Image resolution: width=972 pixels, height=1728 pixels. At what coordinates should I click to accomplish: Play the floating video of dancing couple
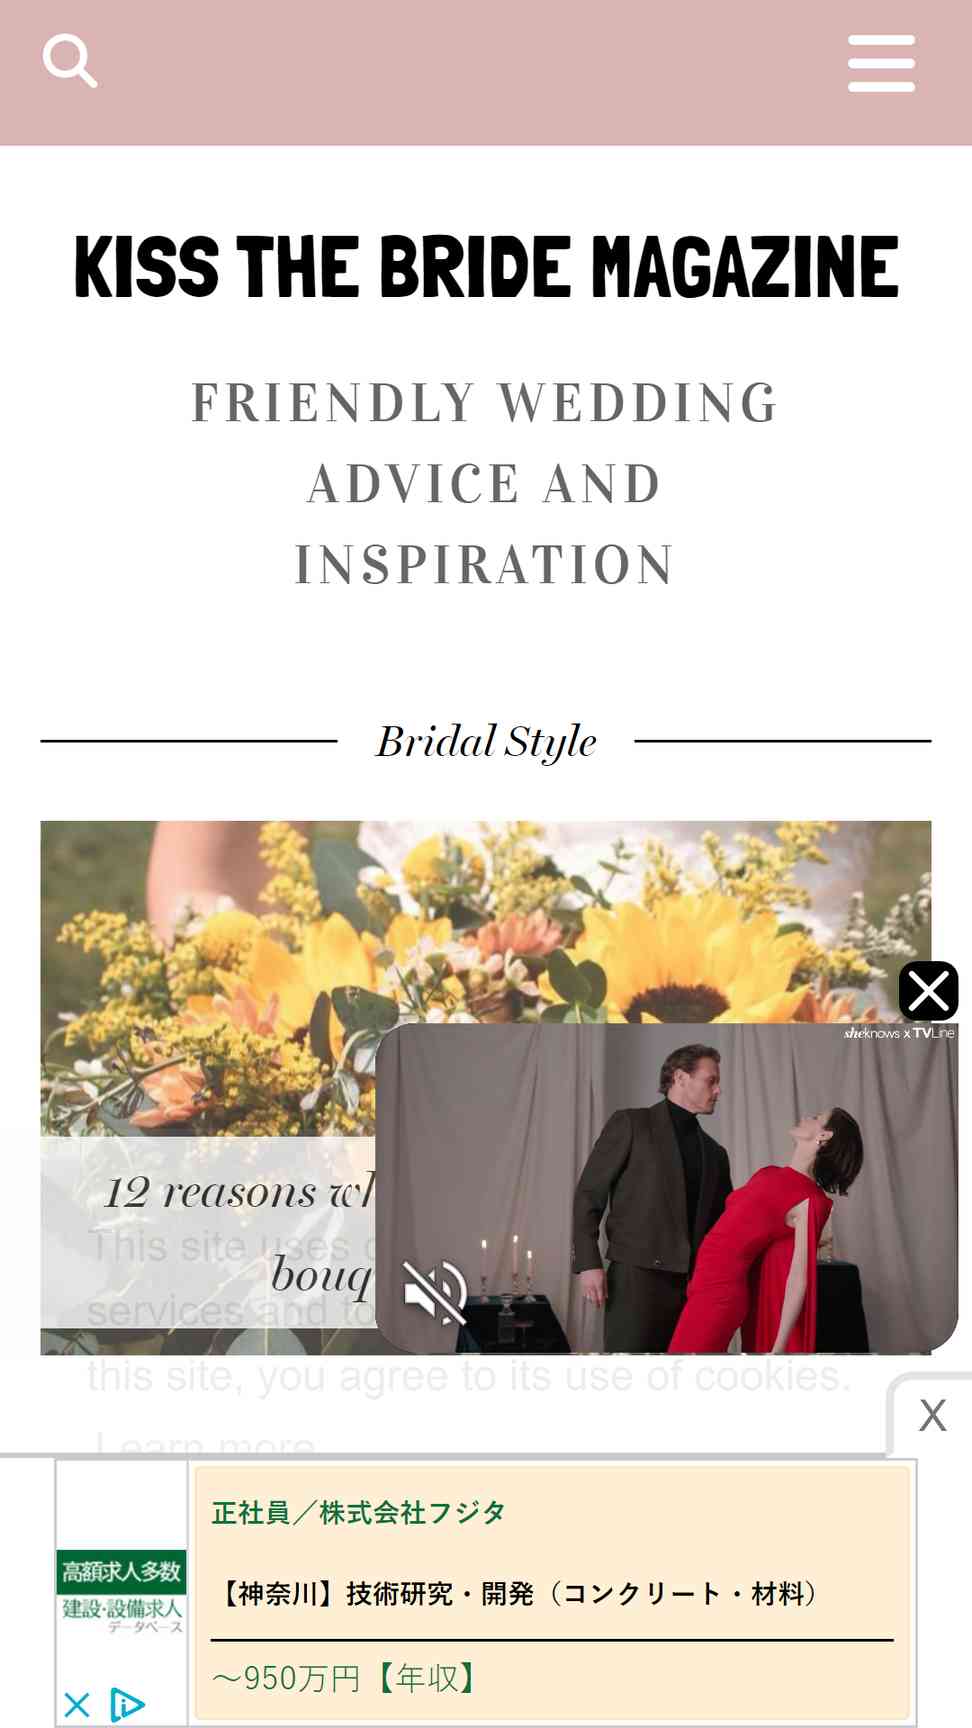click(x=667, y=1188)
